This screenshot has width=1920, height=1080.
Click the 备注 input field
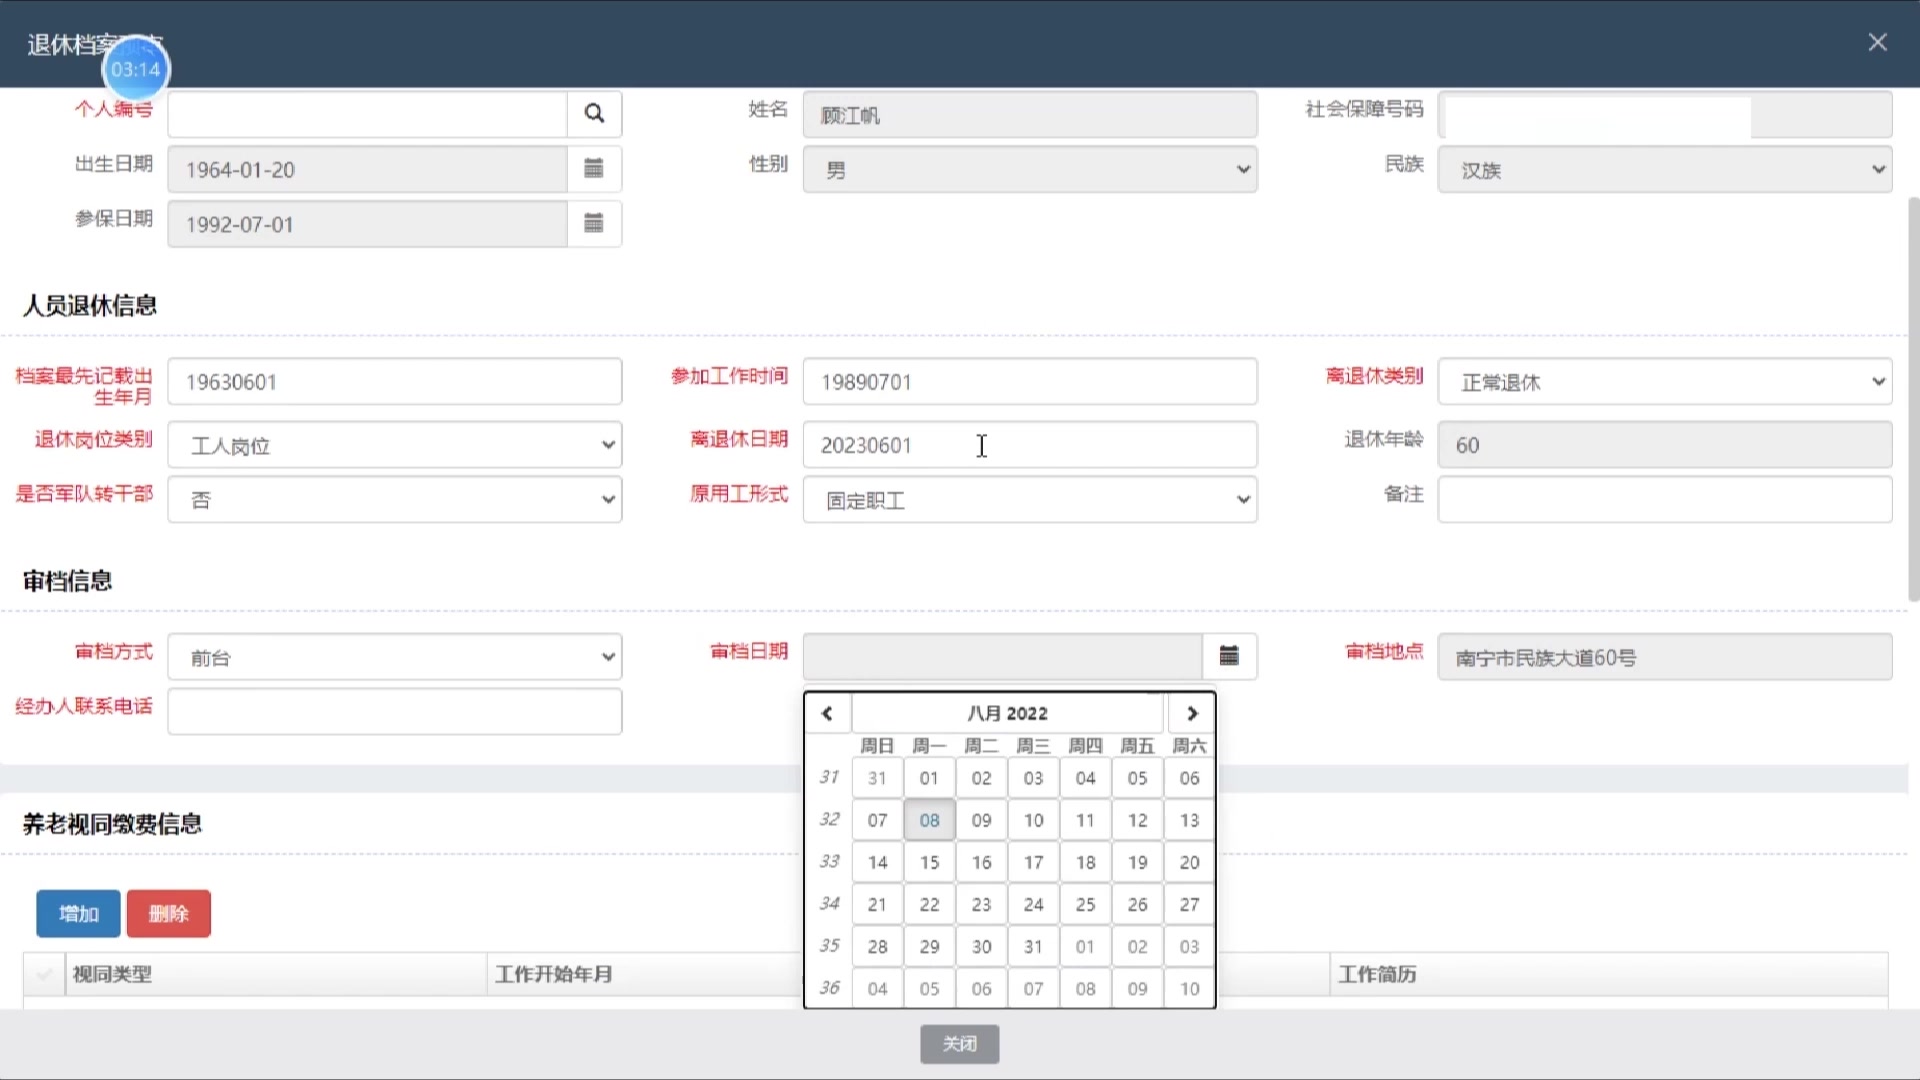tap(1665, 499)
